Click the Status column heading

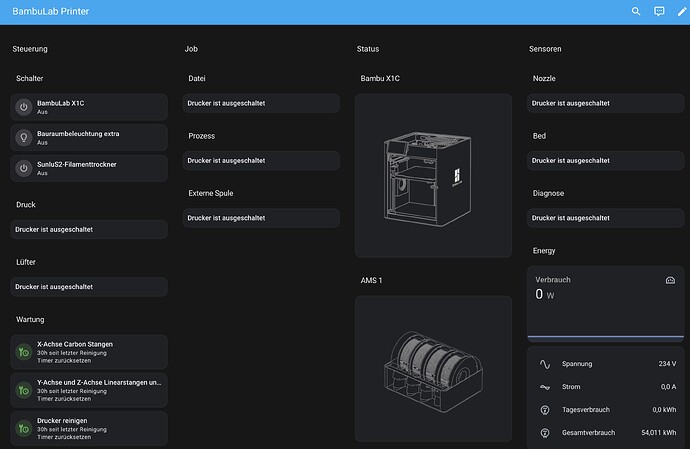[368, 49]
